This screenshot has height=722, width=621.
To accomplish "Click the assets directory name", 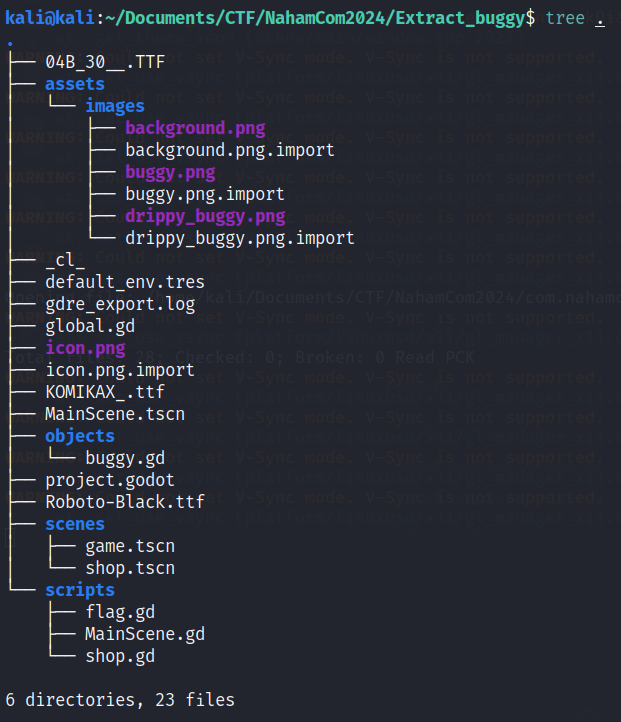I will point(75,84).
